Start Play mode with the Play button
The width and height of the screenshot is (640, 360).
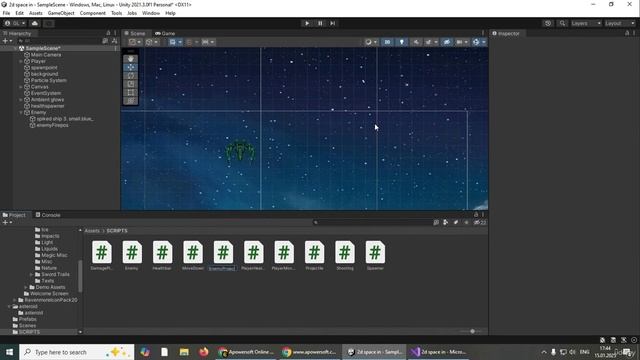[x=307, y=23]
